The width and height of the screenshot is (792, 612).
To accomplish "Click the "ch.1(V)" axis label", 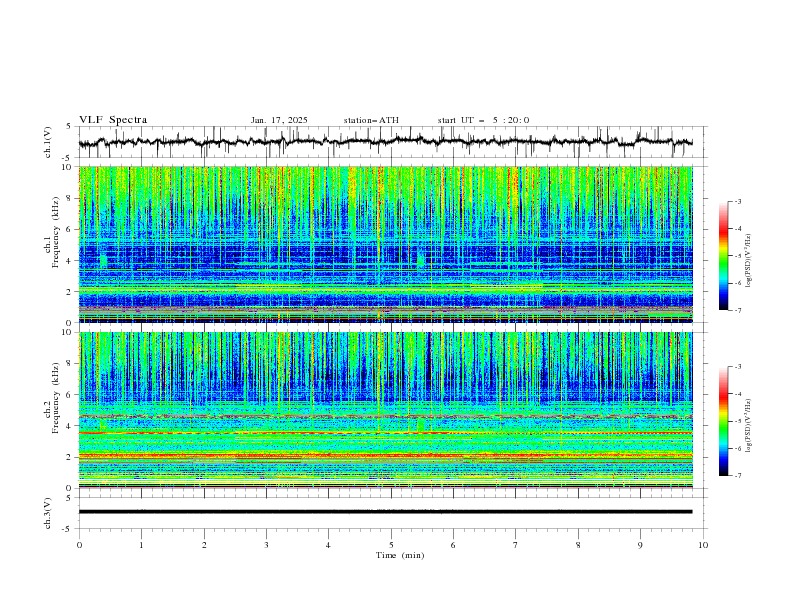I will 48,142.
